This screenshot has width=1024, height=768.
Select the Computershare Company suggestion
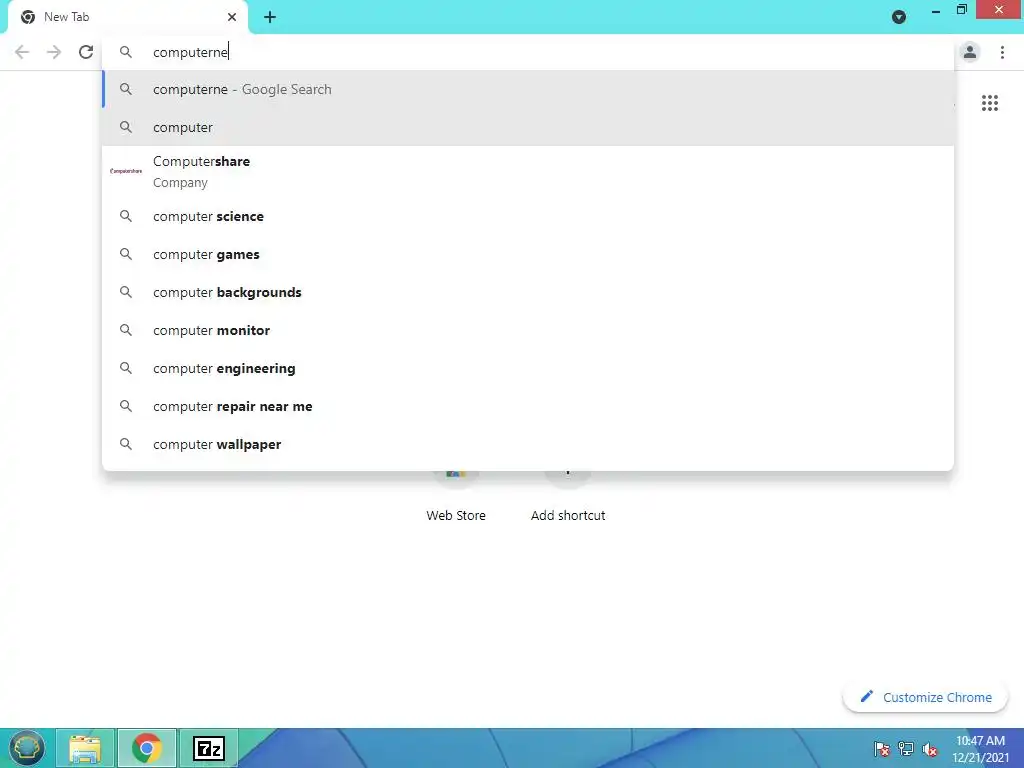pyautogui.click(x=528, y=172)
